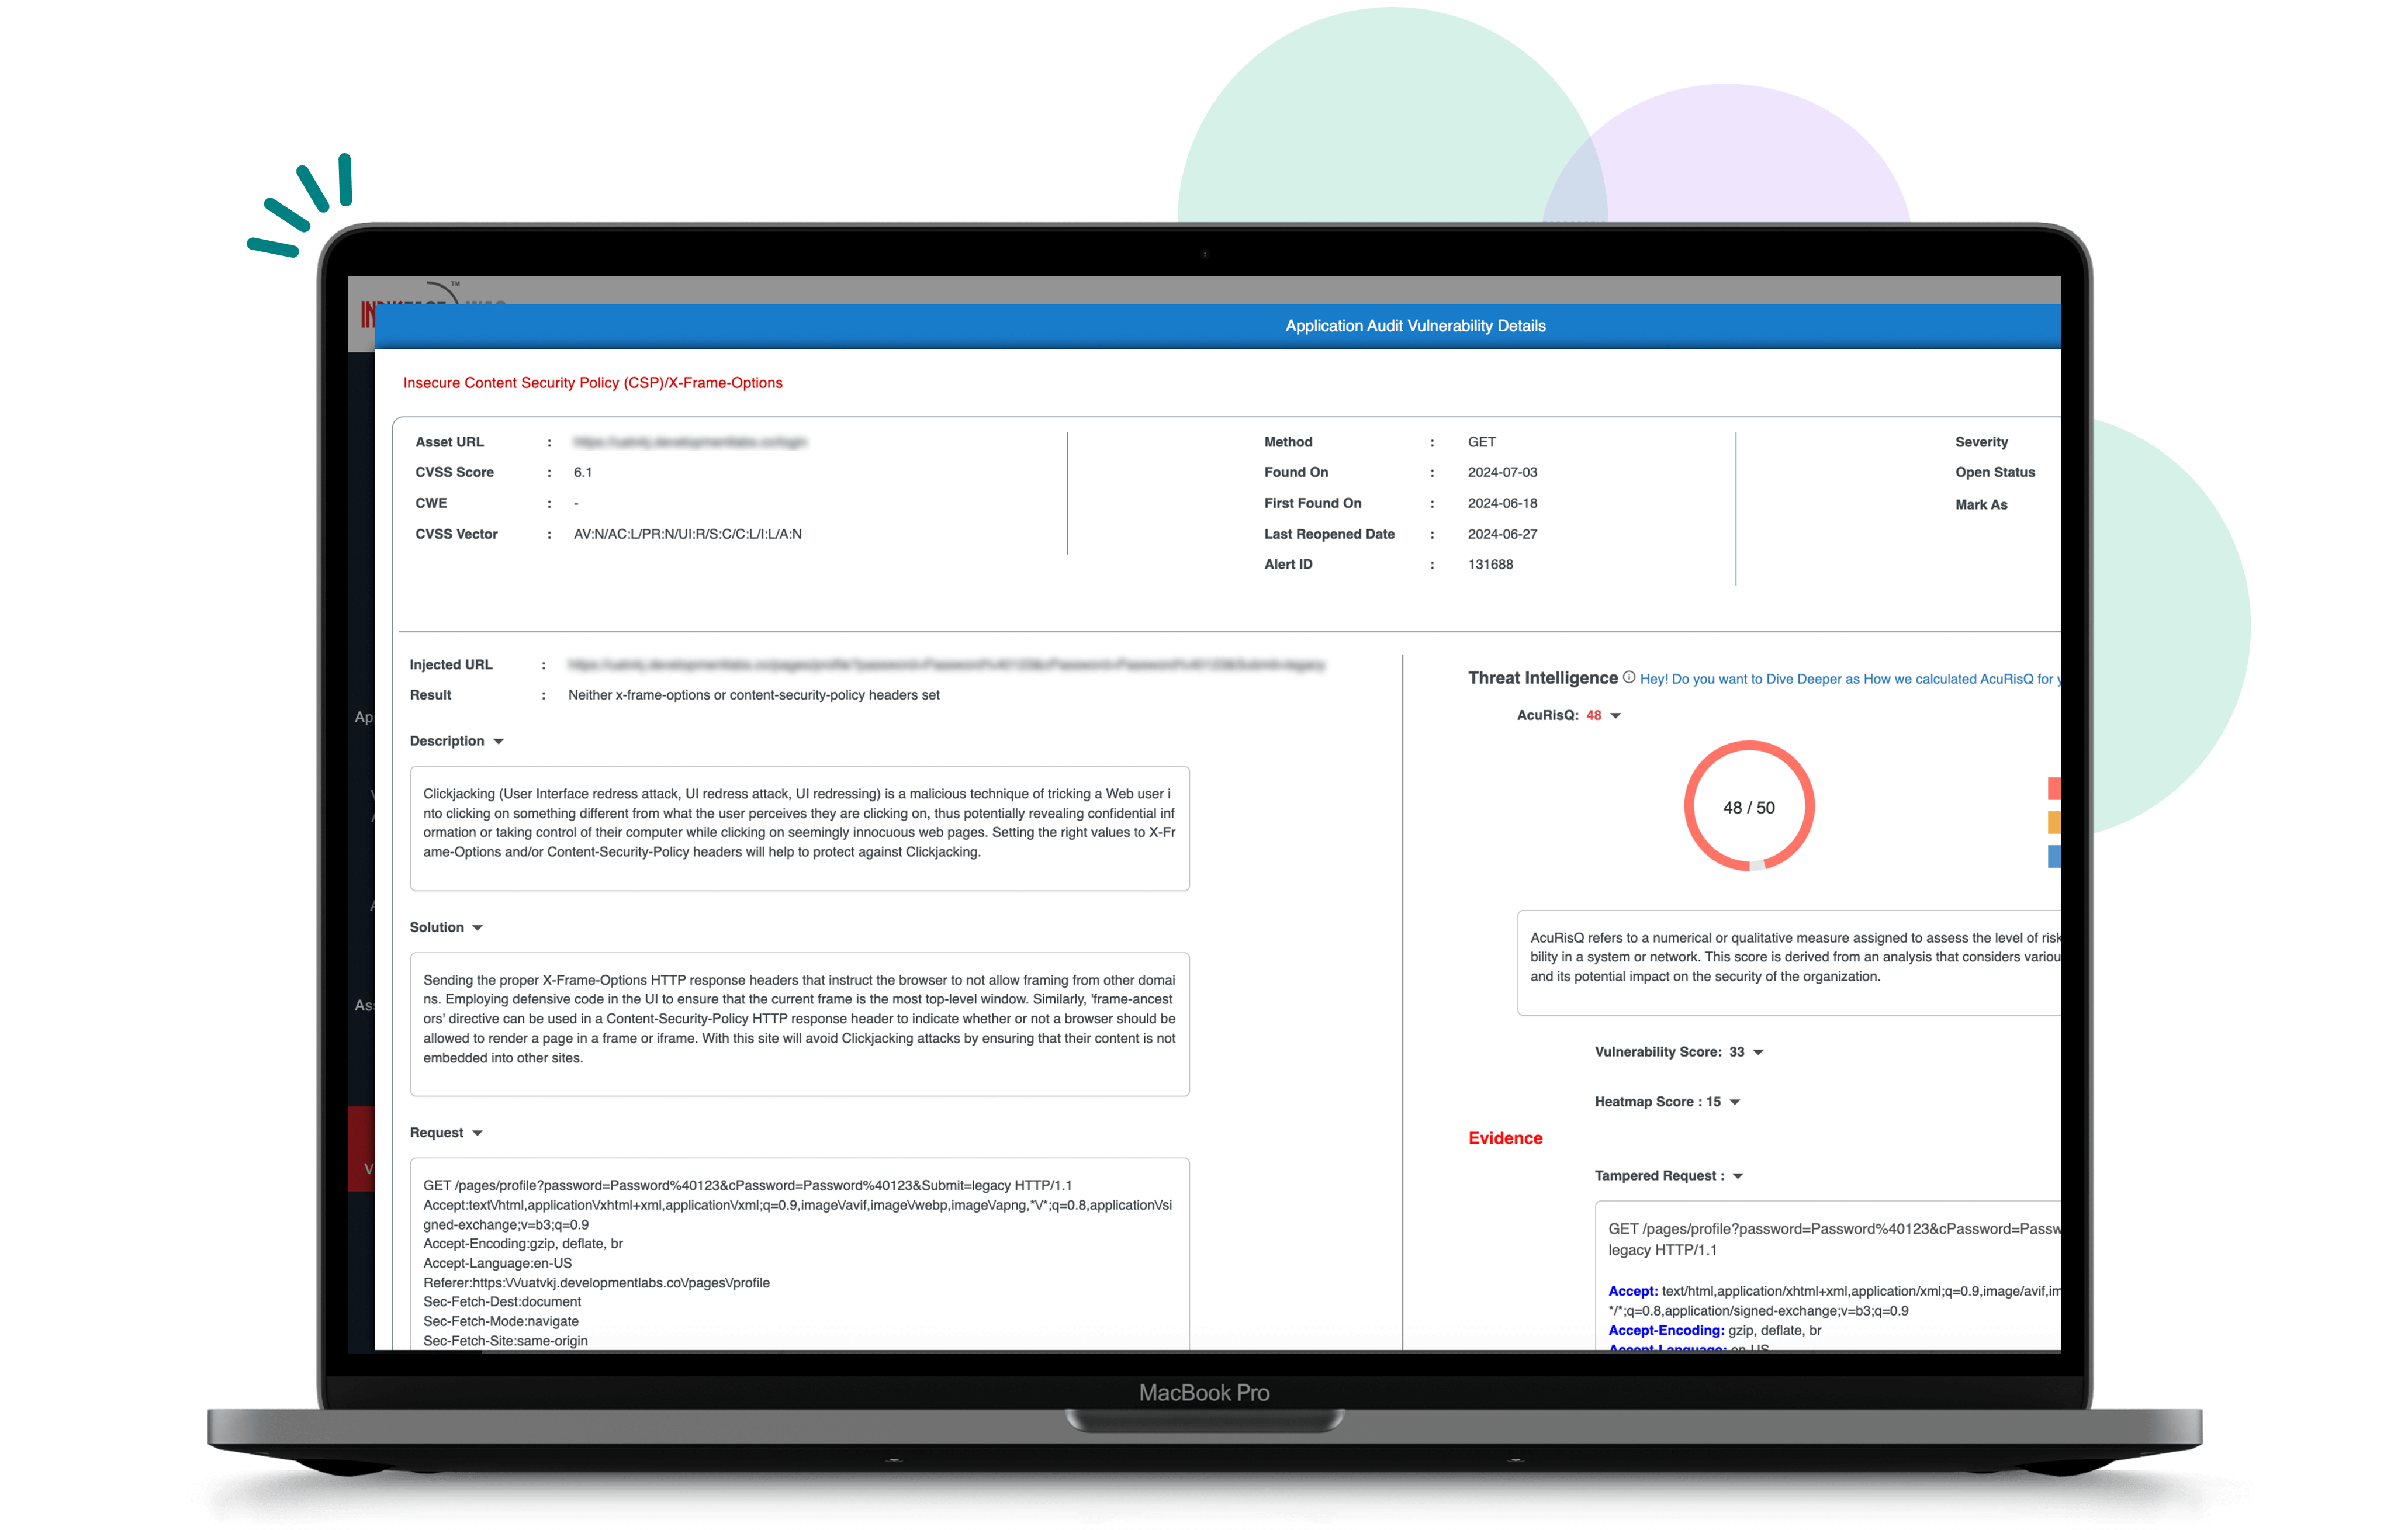Viewport: 2408px width, 1530px height.
Task: Click the Sec-Fetch-Mode:navigate request line
Action: pyautogui.click(x=500, y=1321)
